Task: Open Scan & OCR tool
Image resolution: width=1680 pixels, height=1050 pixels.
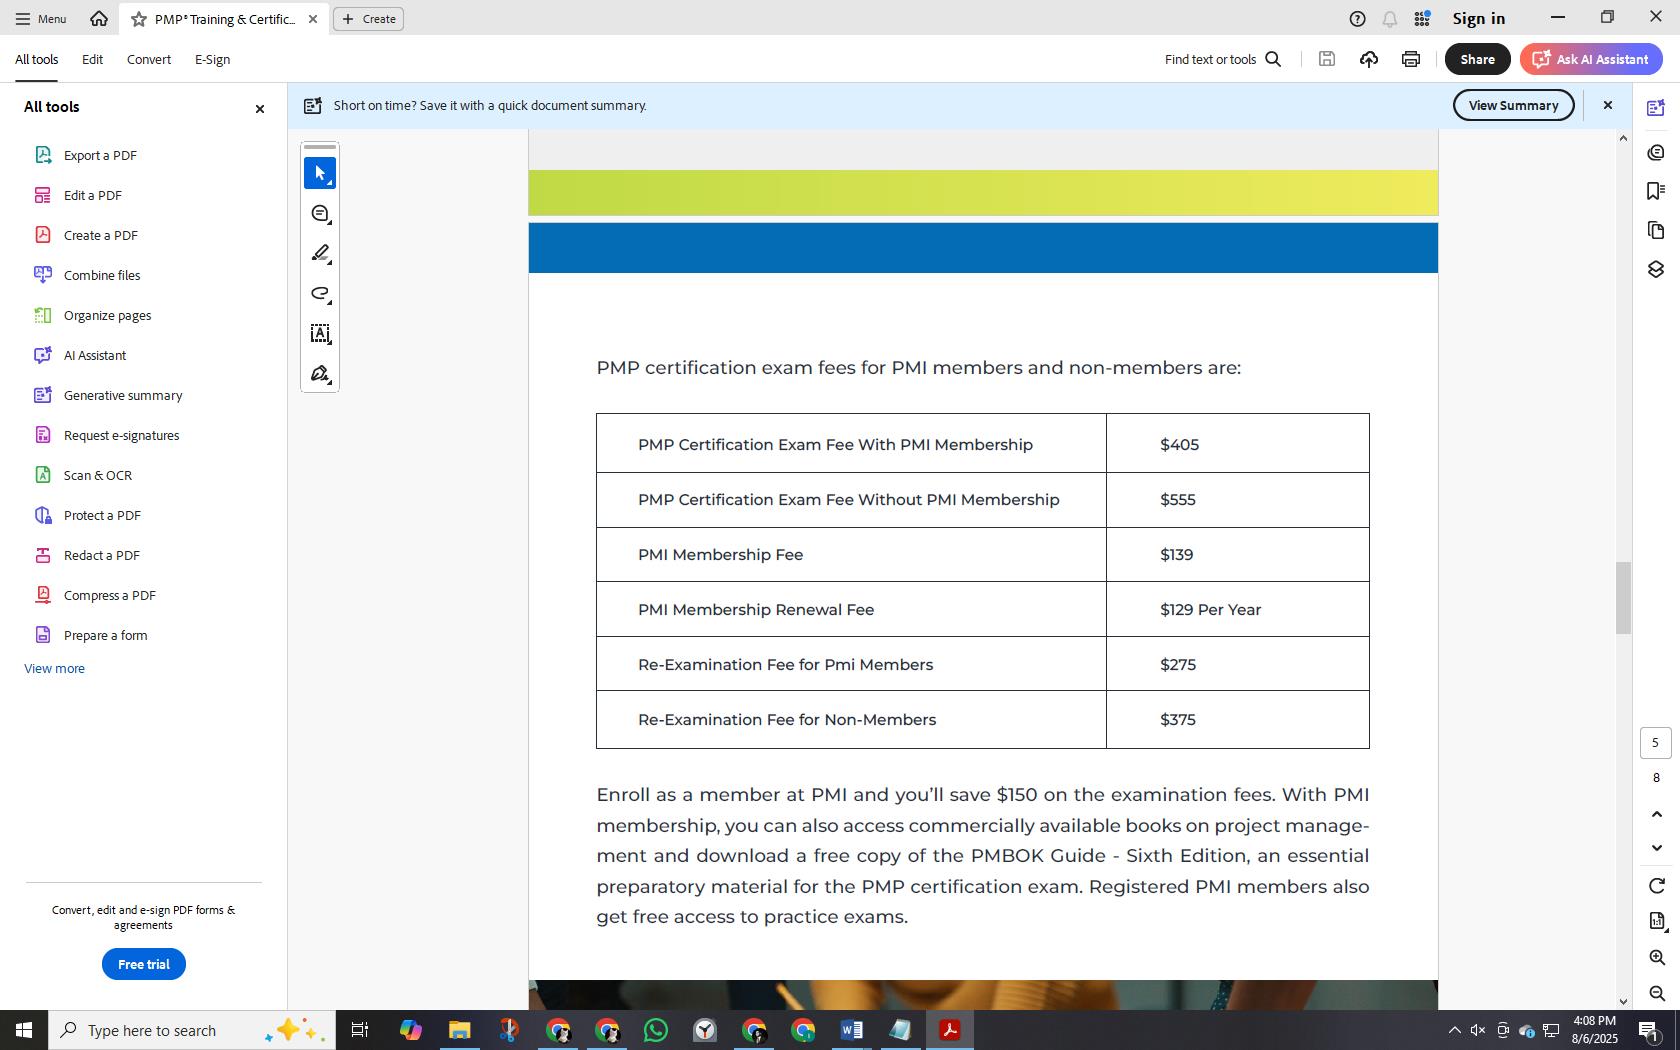Action: tap(97, 475)
